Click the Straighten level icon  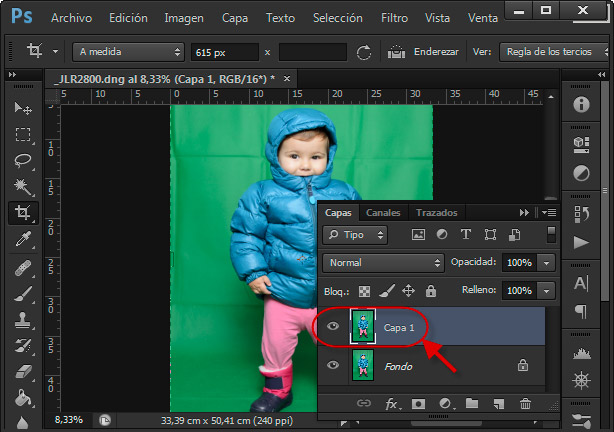(x=396, y=52)
